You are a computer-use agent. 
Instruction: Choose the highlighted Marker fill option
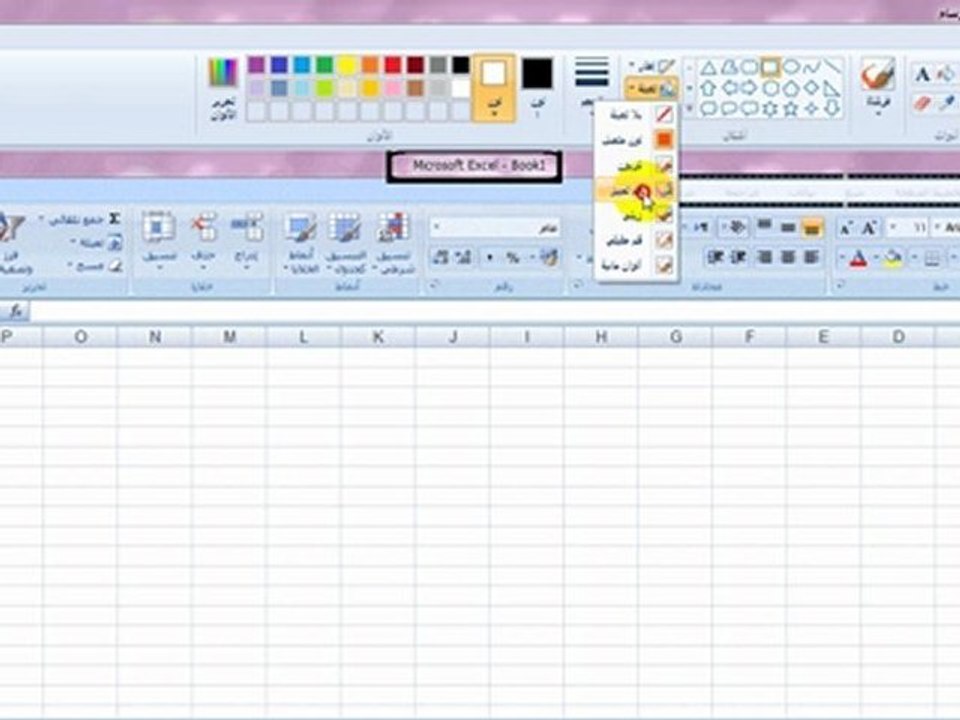(x=637, y=191)
